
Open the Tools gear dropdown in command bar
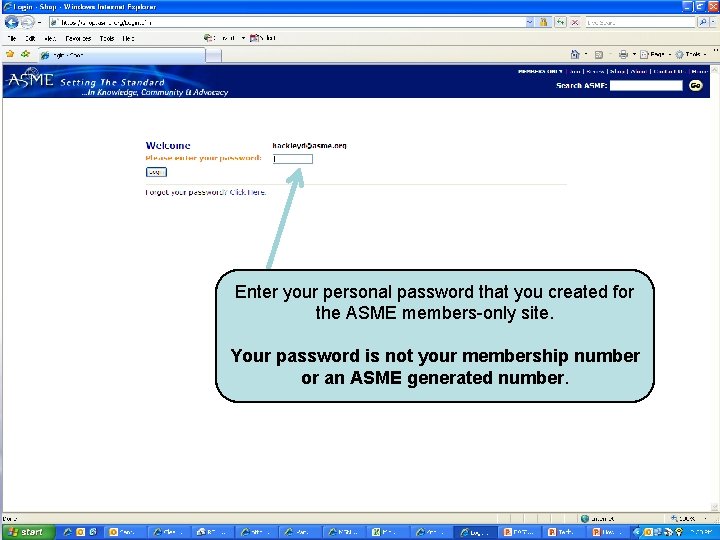[691, 55]
